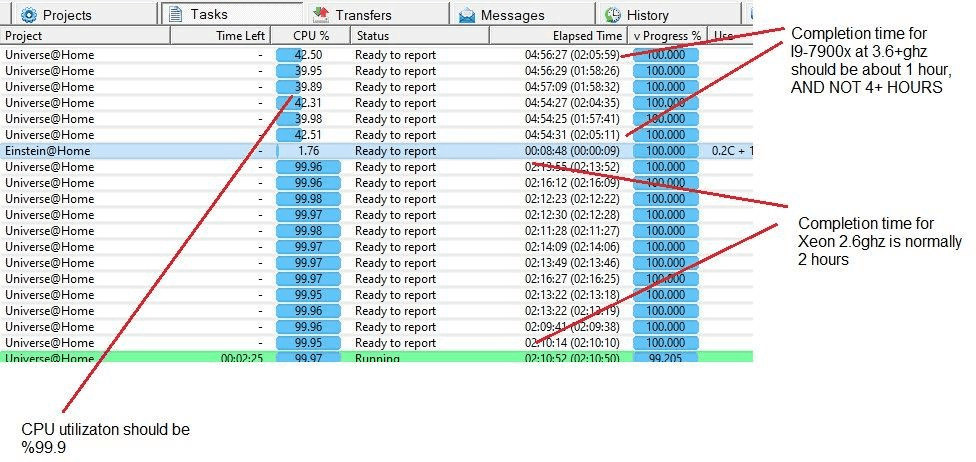Screen dimensions: 976x462
Task: Select elapsed time 02:09:41 (02:09:38)
Action: pyautogui.click(x=573, y=327)
